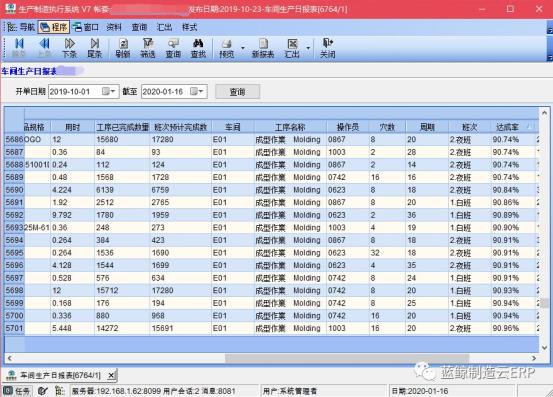Go to the next record (下条)

69,48
